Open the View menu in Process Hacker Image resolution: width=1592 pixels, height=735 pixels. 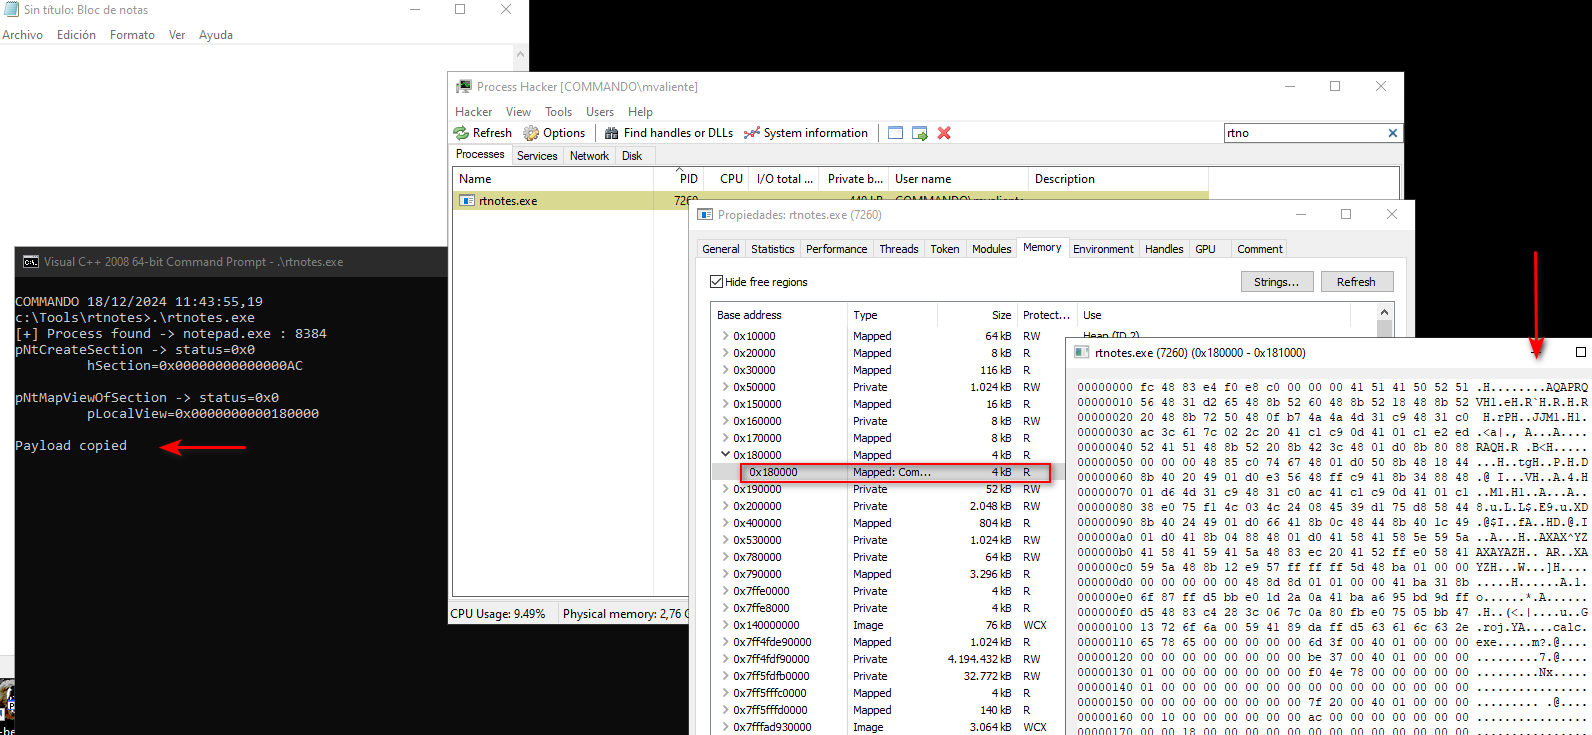pos(518,112)
